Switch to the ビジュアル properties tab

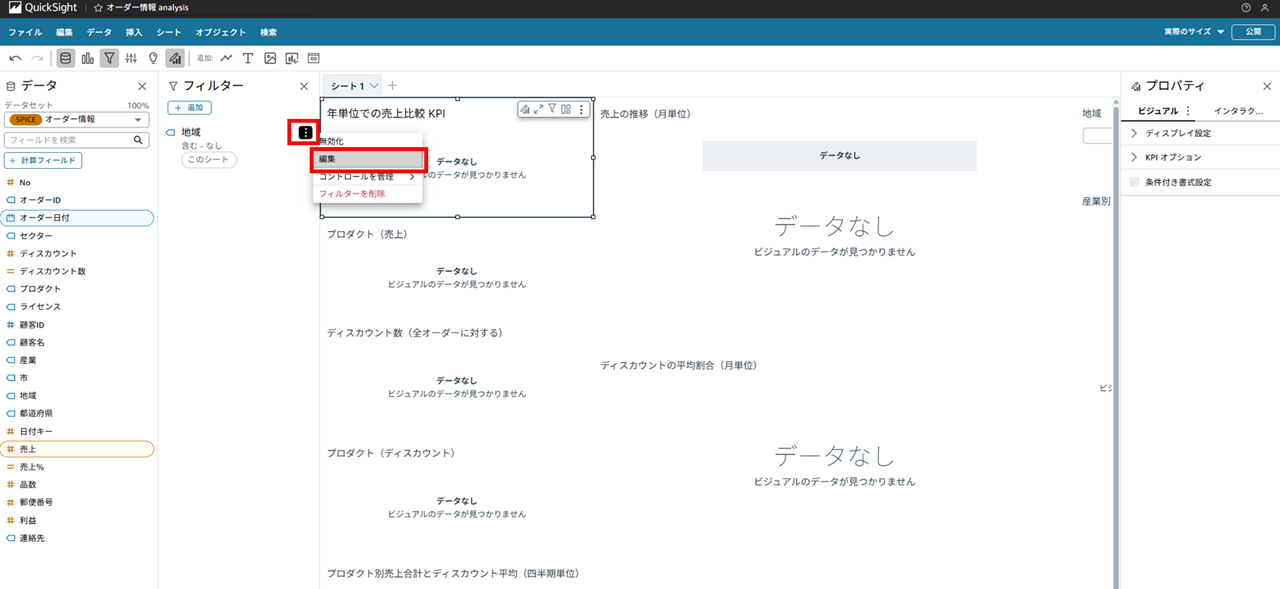[1158, 111]
